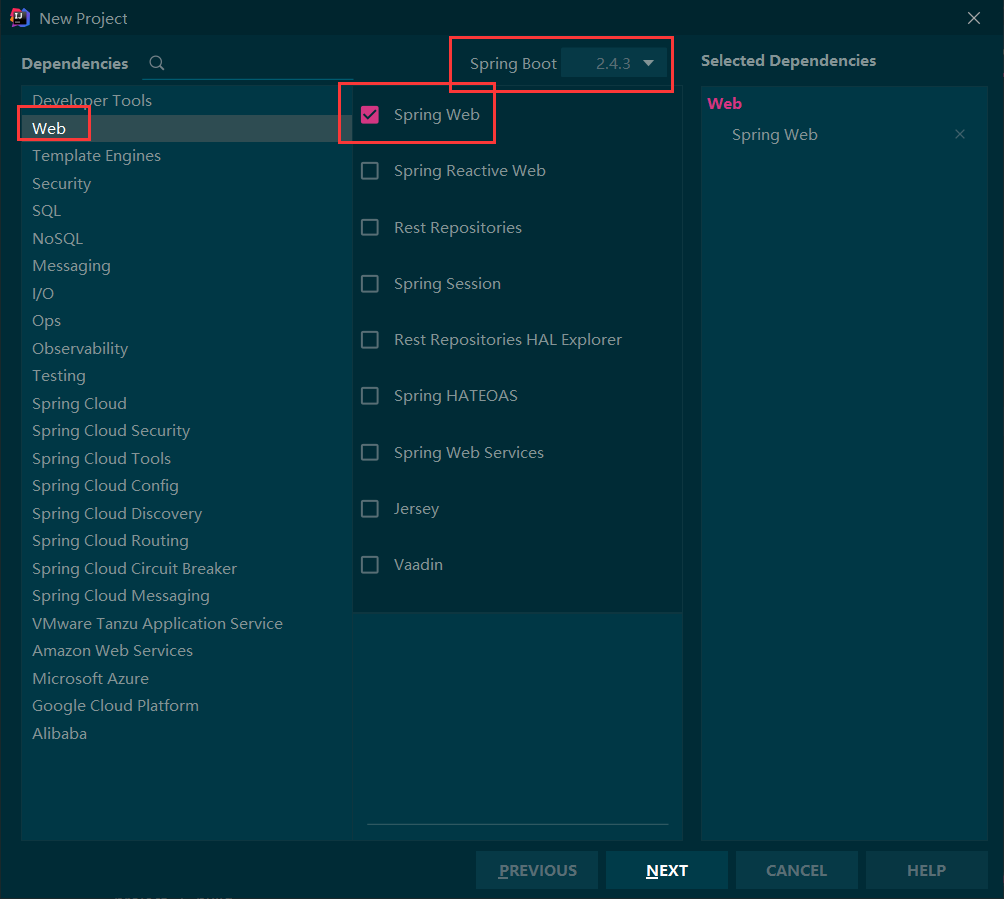Choose the Security category

[186, 183]
